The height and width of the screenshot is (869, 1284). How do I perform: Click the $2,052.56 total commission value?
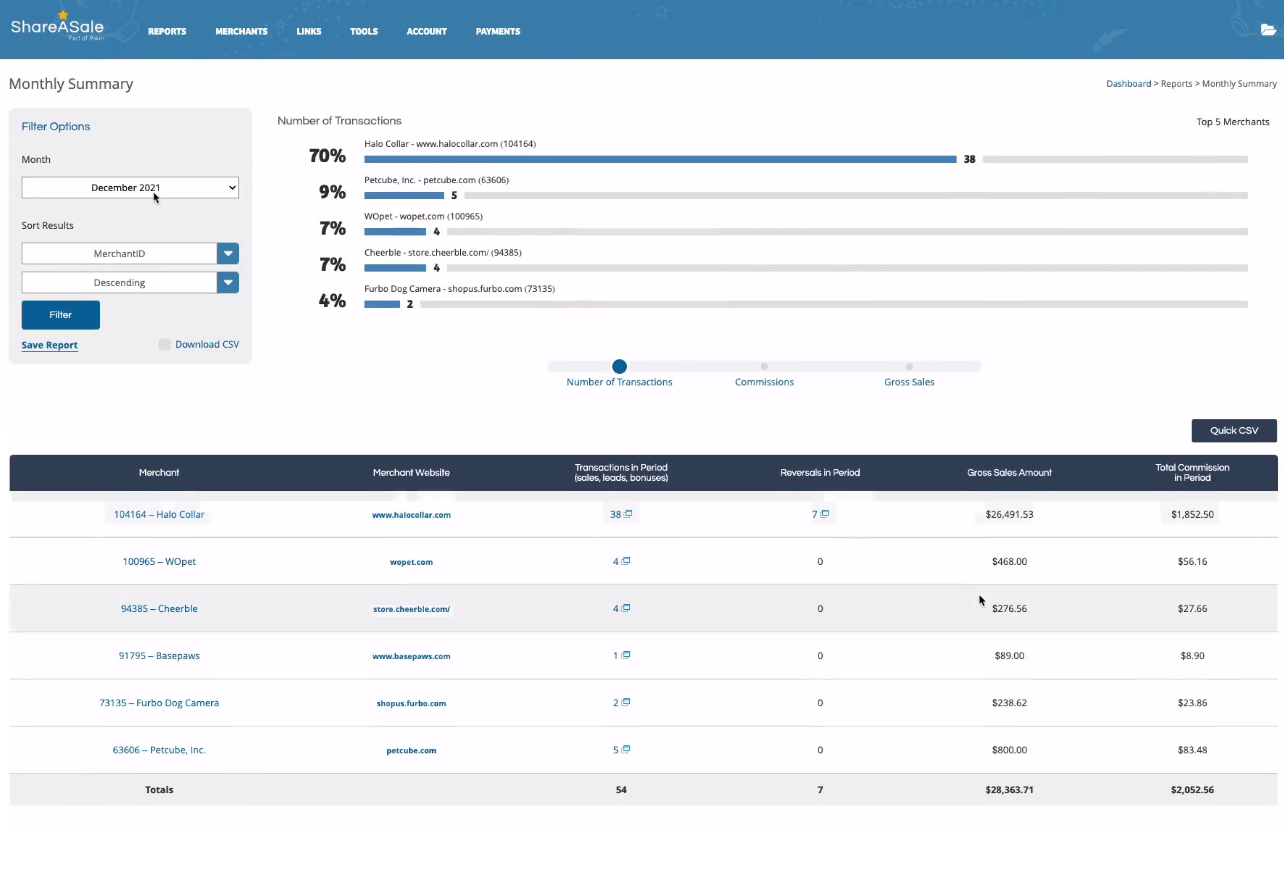pyautogui.click(x=1192, y=789)
